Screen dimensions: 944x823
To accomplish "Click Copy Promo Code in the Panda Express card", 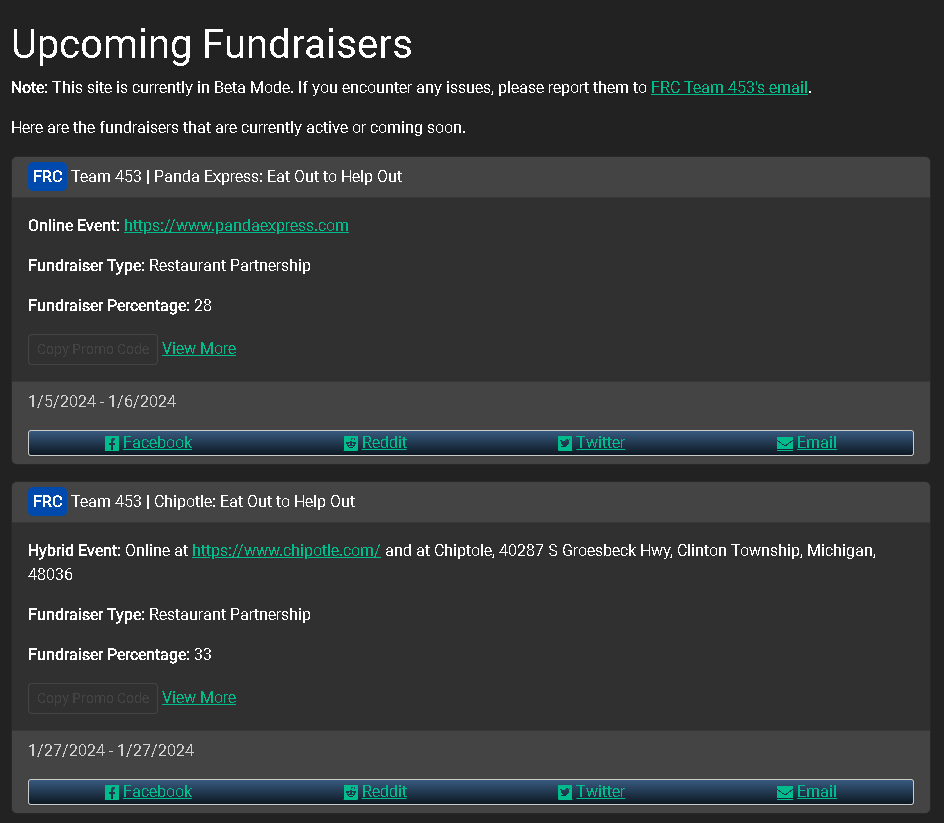I will (93, 349).
